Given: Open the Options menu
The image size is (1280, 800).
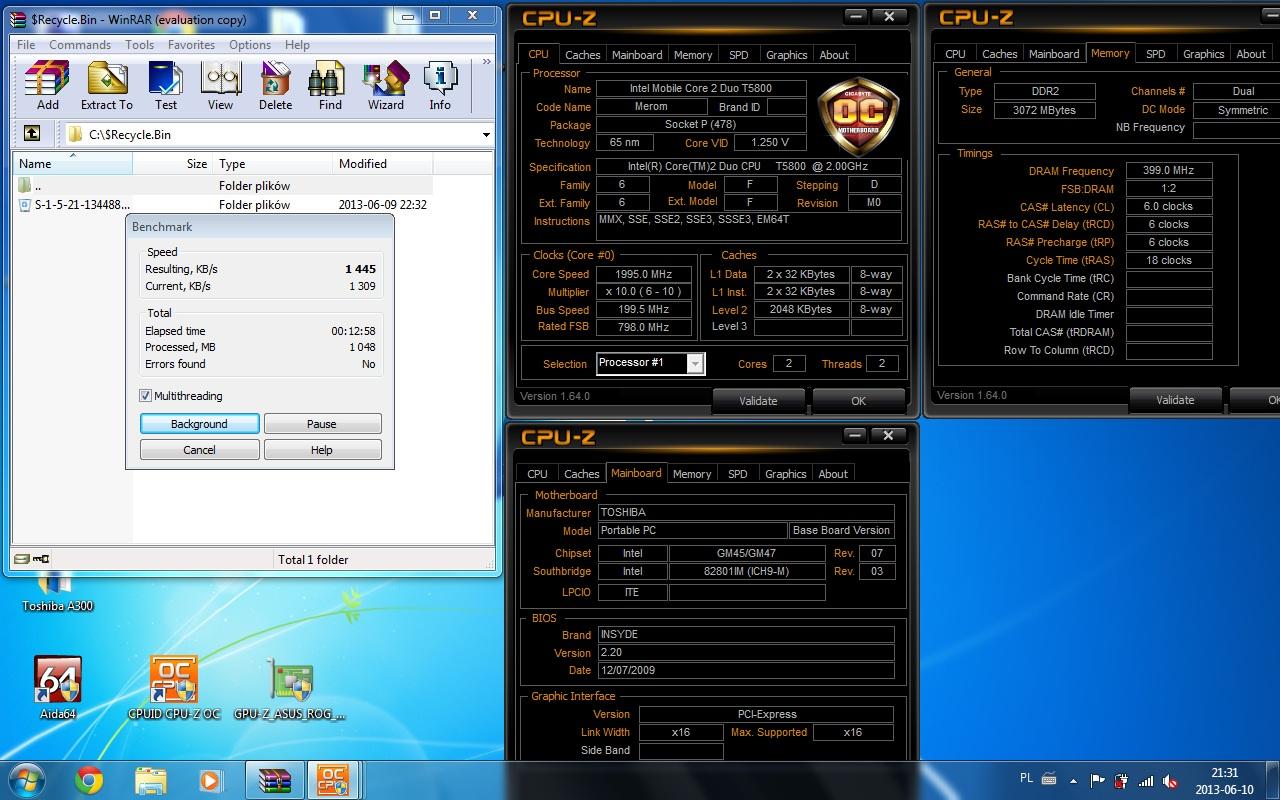Looking at the screenshot, I should pyautogui.click(x=250, y=45).
